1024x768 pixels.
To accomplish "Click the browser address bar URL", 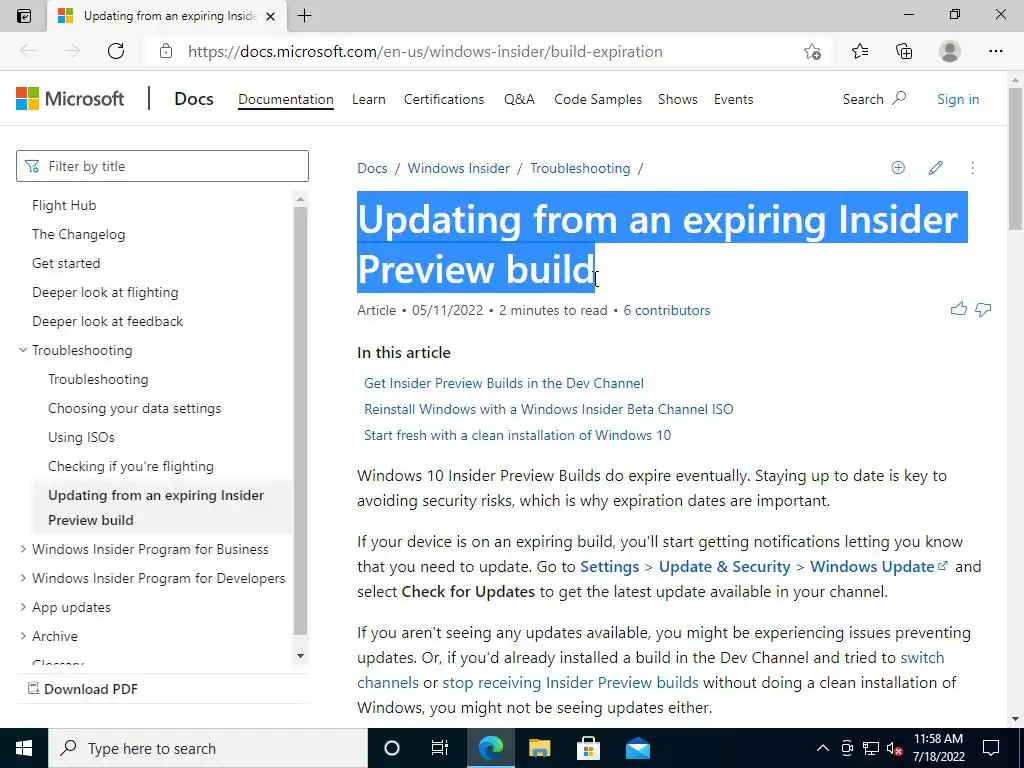I will tap(425, 51).
